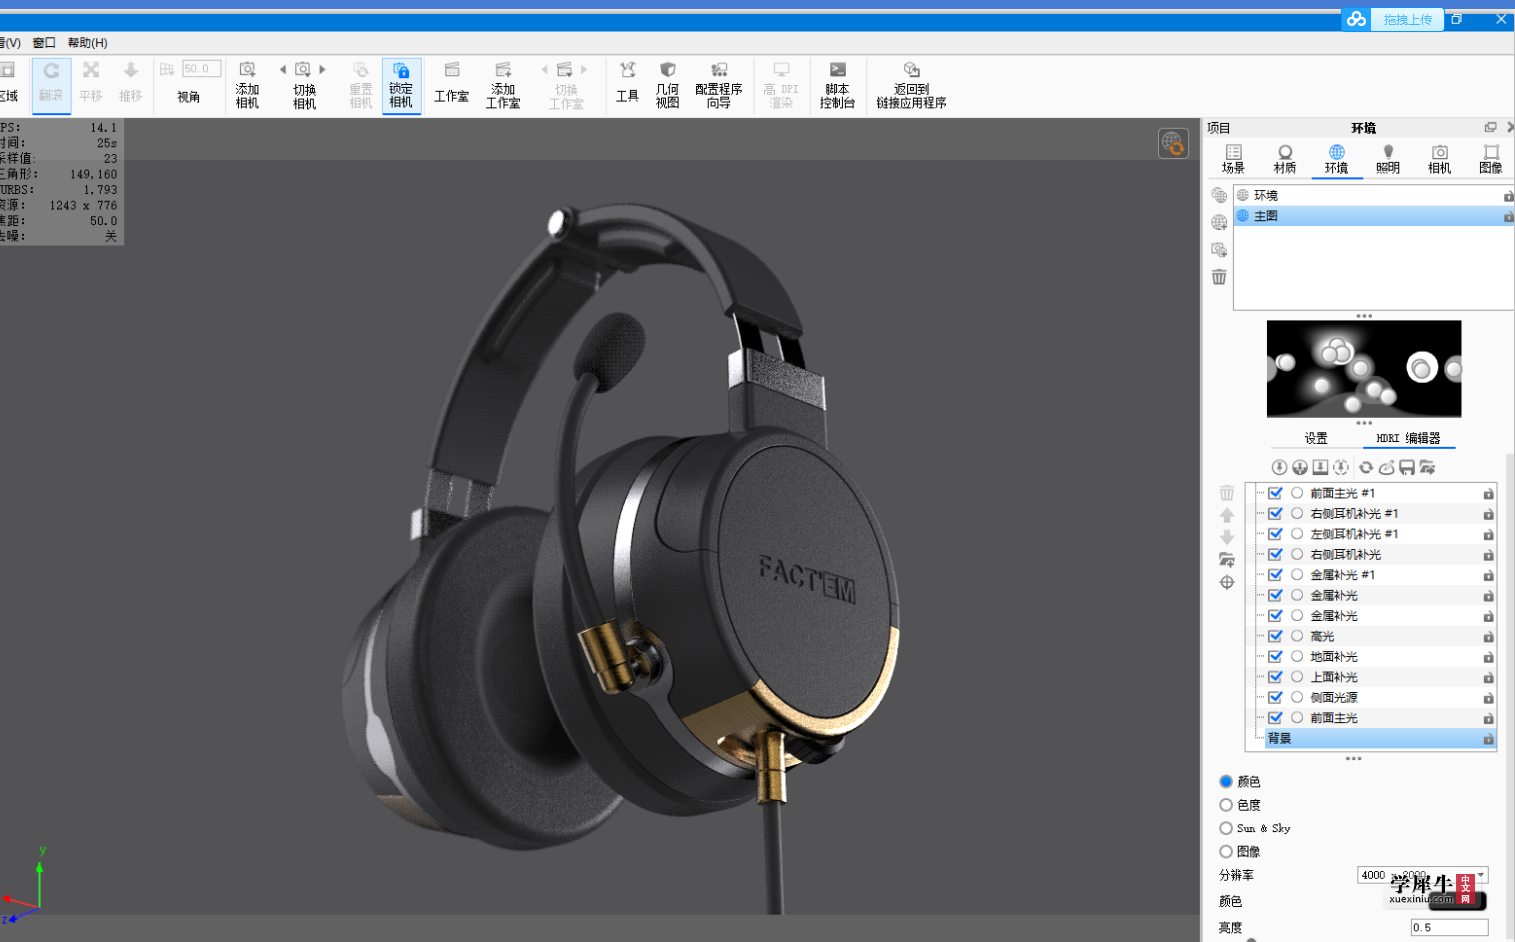The height and width of the screenshot is (942, 1515).
Task: Uncheck the 前面主光 #1 checkbox
Action: point(1275,493)
